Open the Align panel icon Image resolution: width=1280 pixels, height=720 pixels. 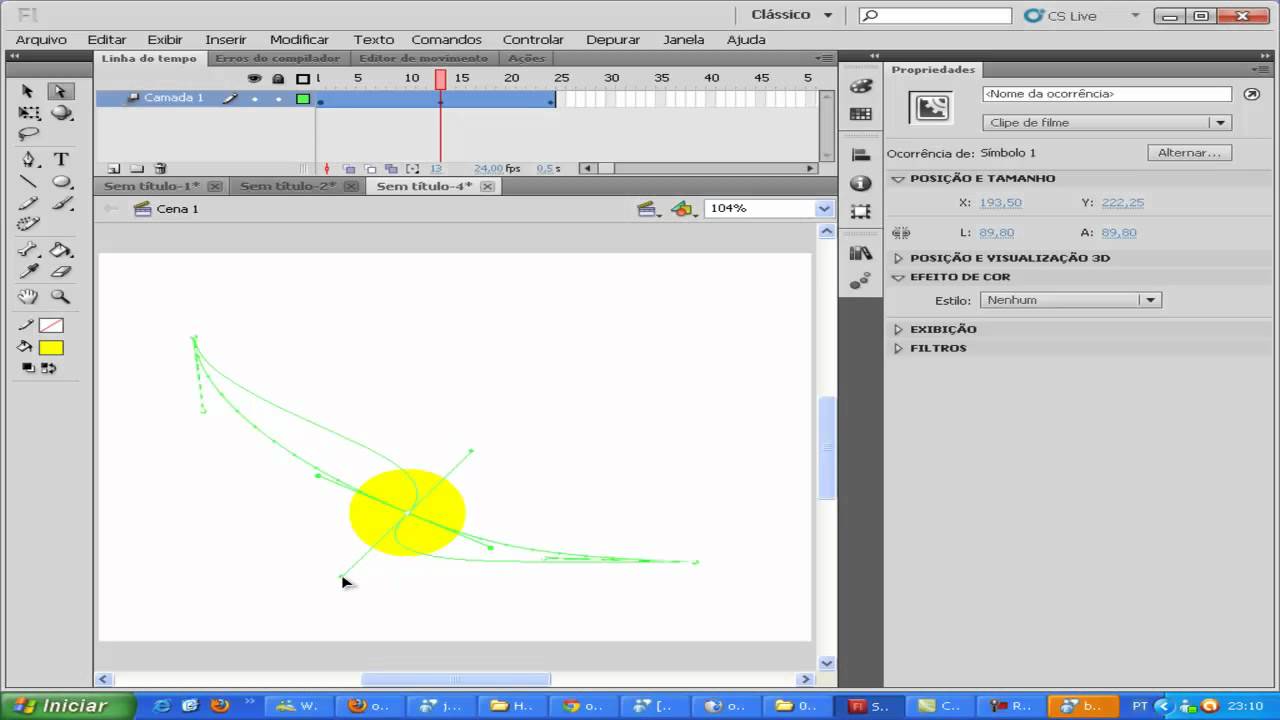click(x=860, y=154)
